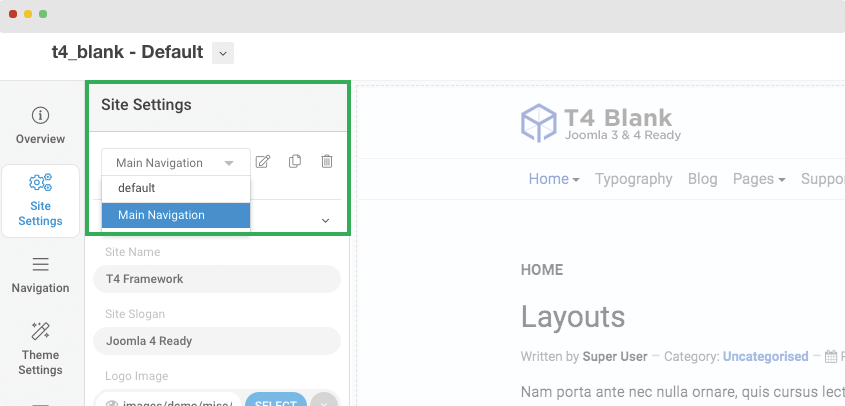845x406 pixels.
Task: Expand the Home menu caret in preview
Action: (576, 180)
